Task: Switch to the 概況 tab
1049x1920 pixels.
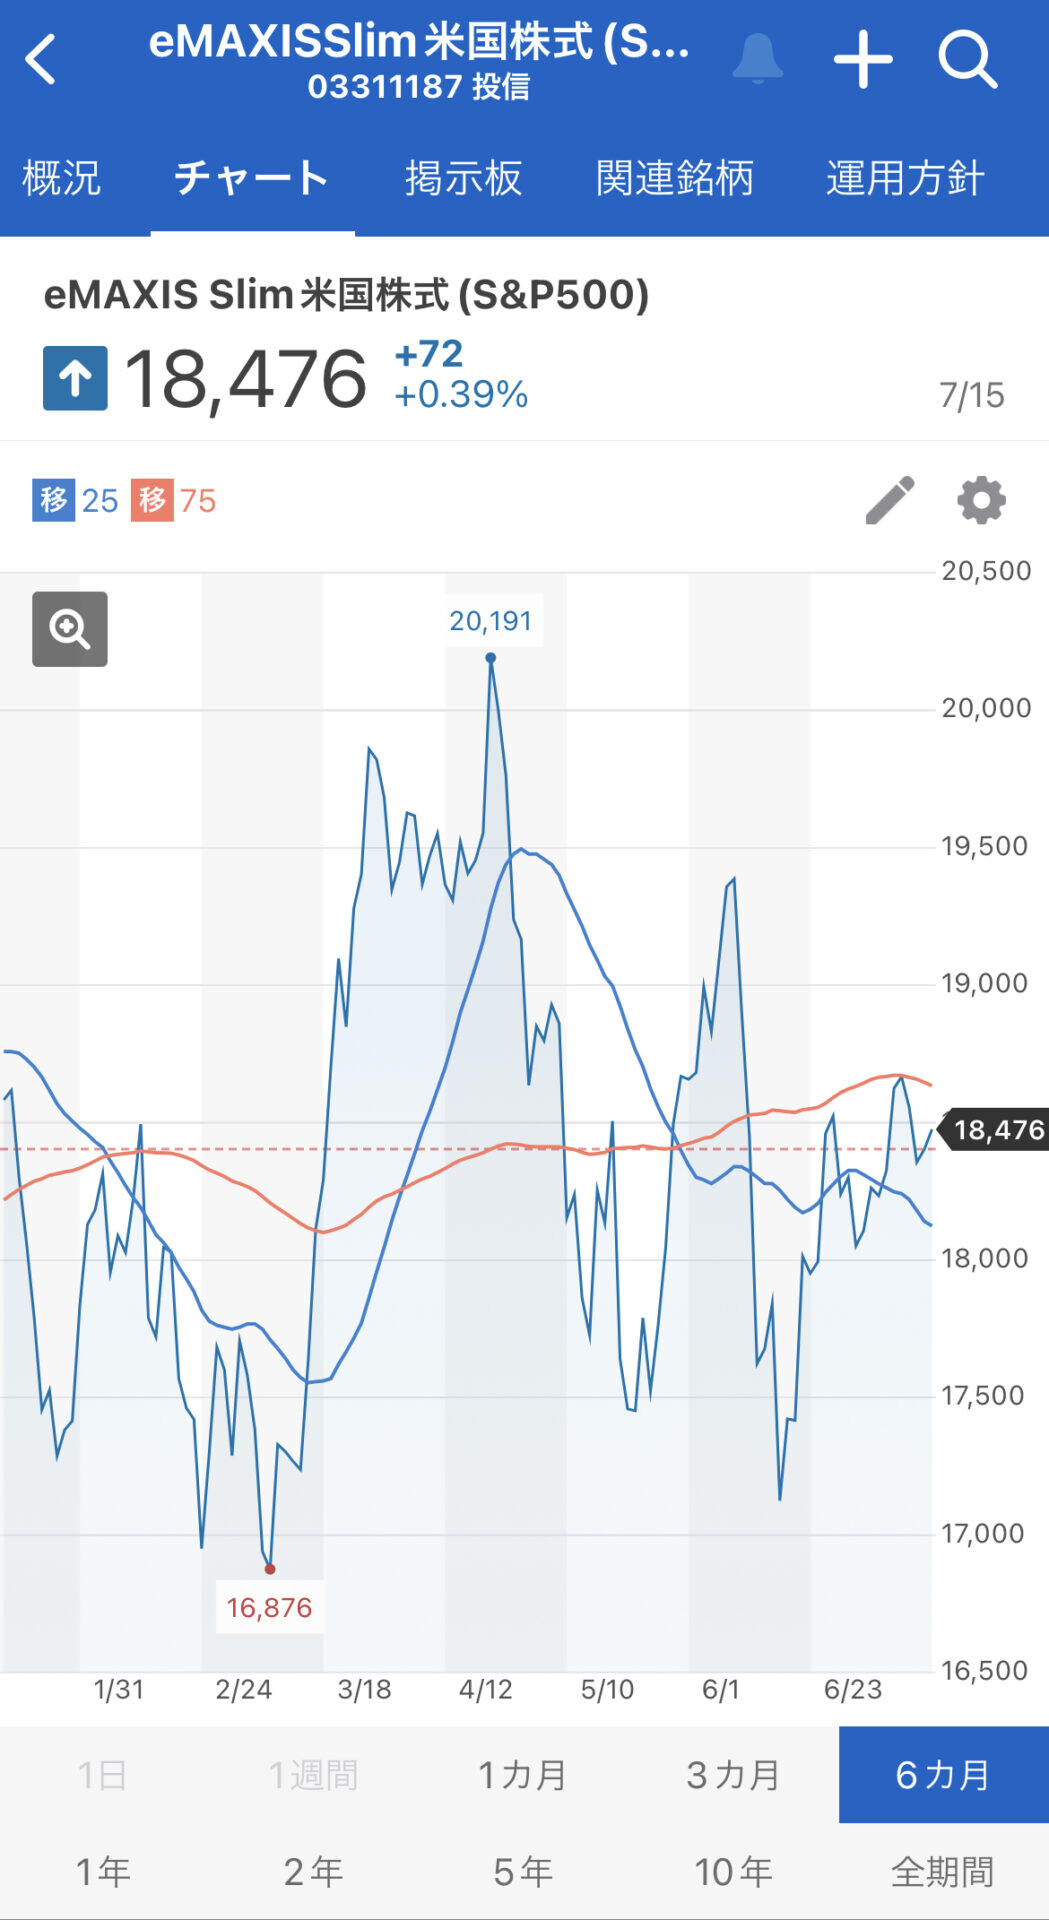Action: tap(61, 179)
